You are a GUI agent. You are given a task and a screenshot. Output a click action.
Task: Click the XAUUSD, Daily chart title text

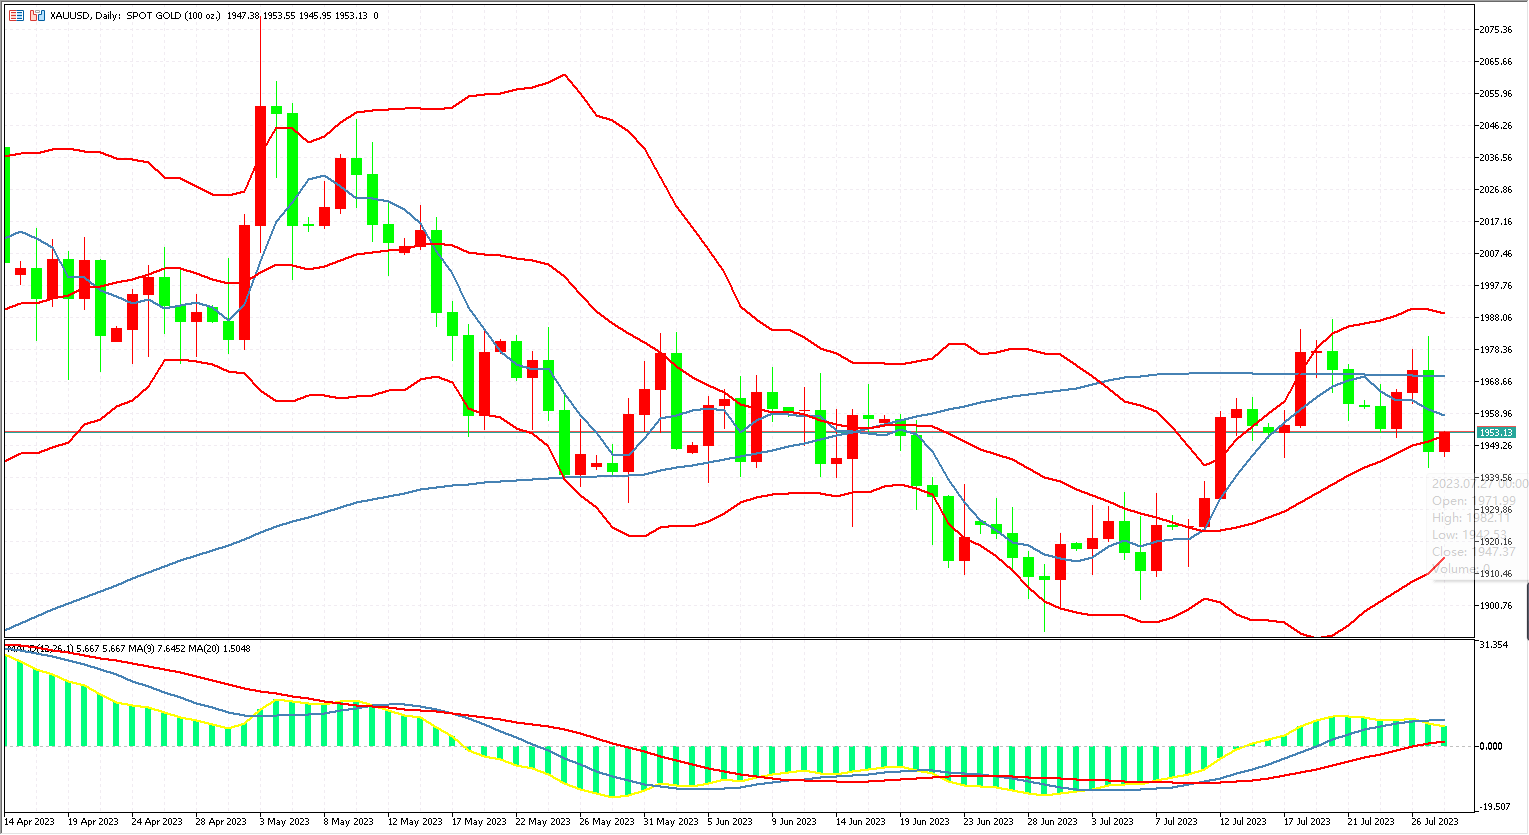(x=86, y=16)
